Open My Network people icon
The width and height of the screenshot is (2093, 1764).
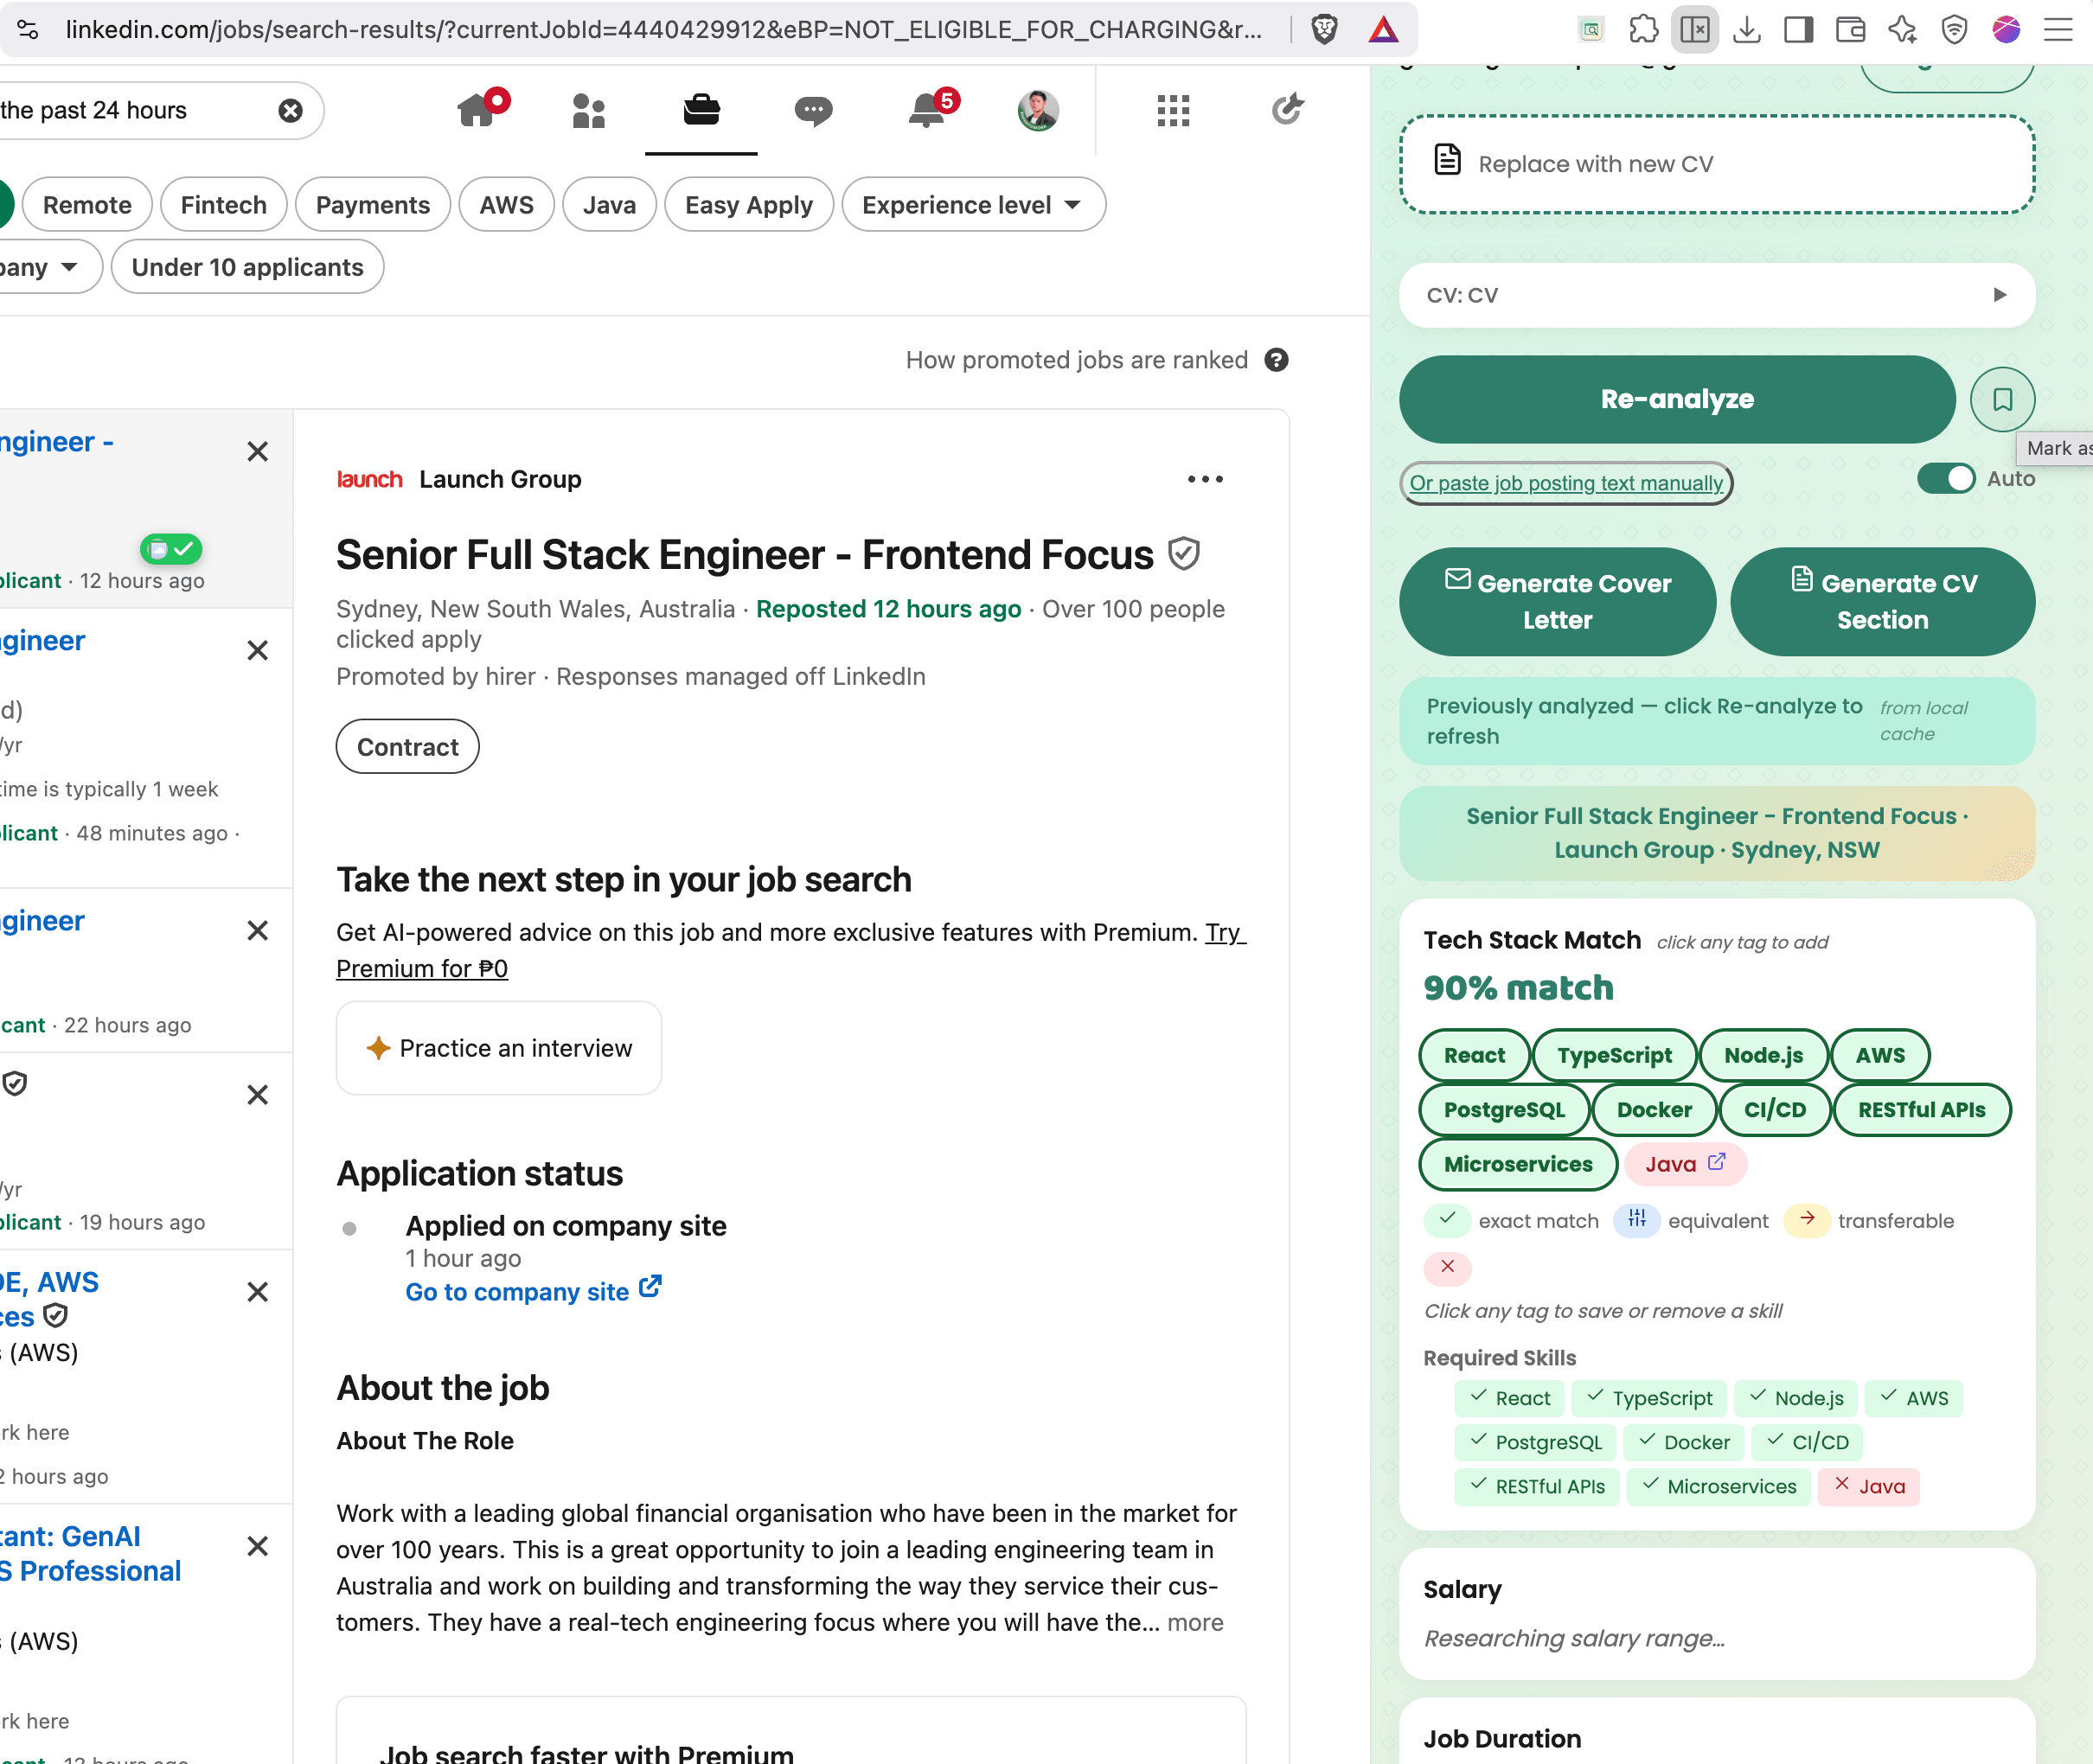[x=589, y=110]
